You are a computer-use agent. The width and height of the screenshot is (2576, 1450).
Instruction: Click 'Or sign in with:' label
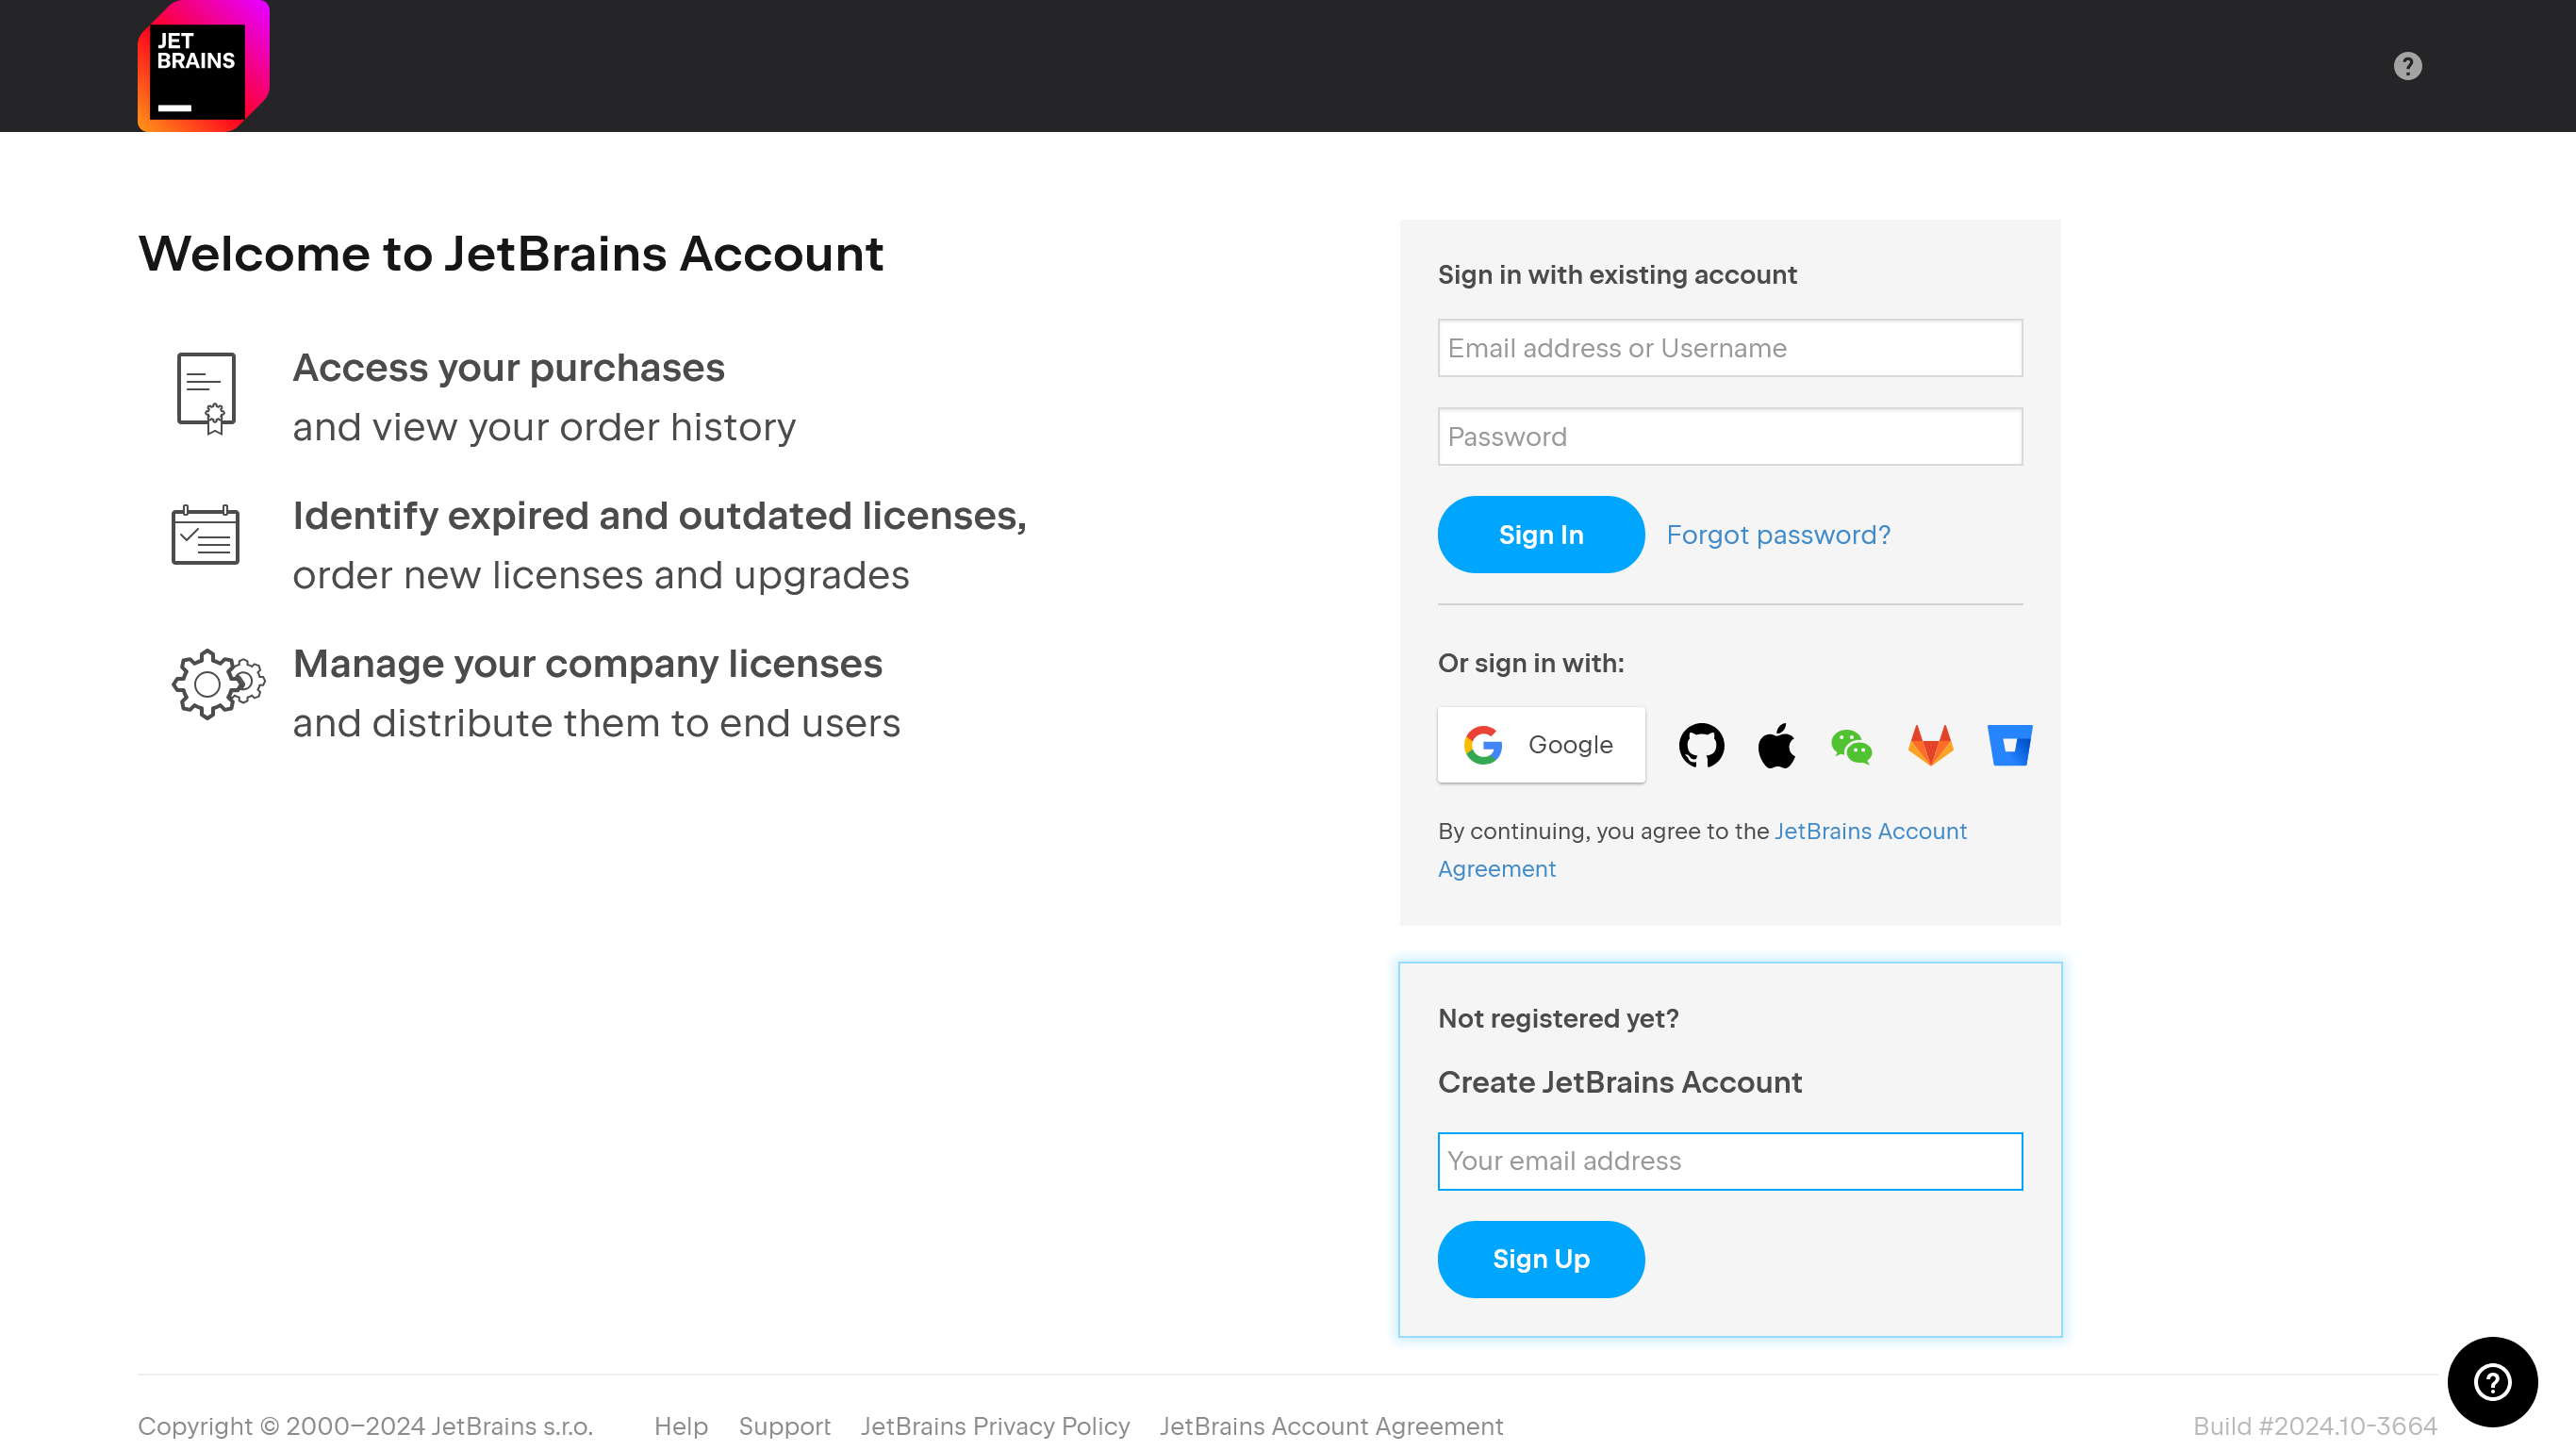[1531, 663]
